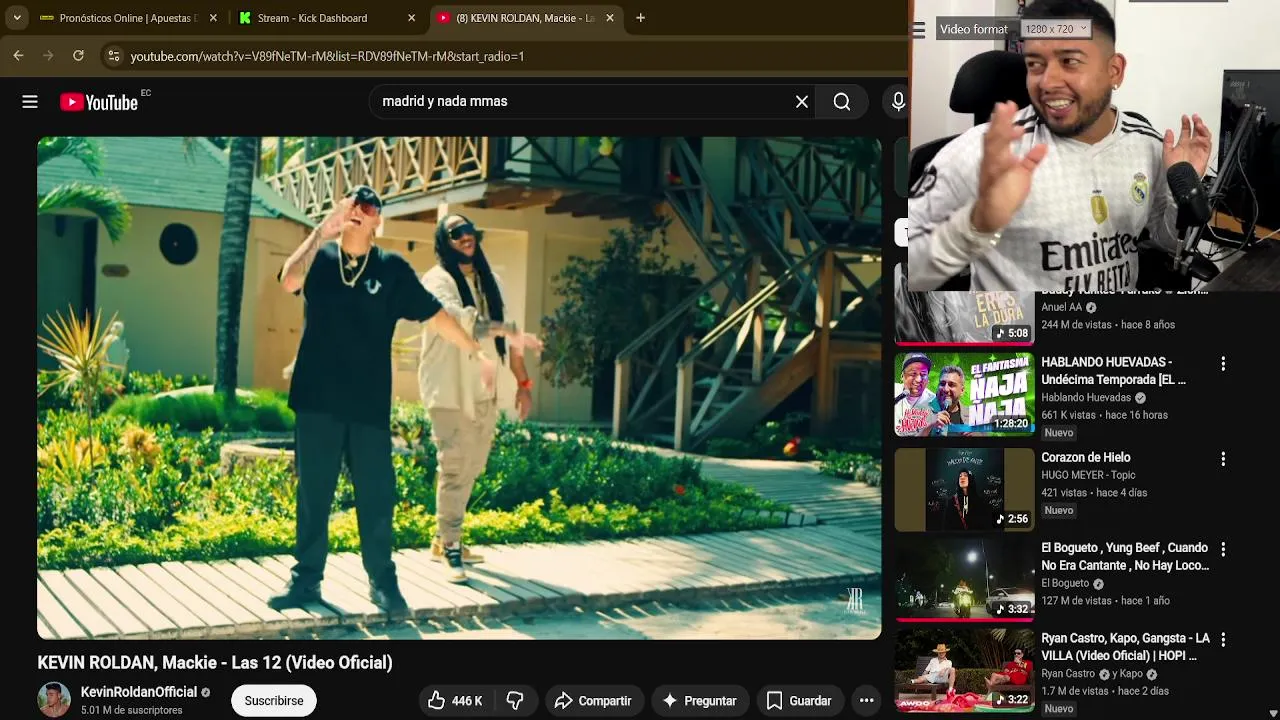Close the Pronósticos Online tab
The image size is (1280, 720).
[213, 18]
